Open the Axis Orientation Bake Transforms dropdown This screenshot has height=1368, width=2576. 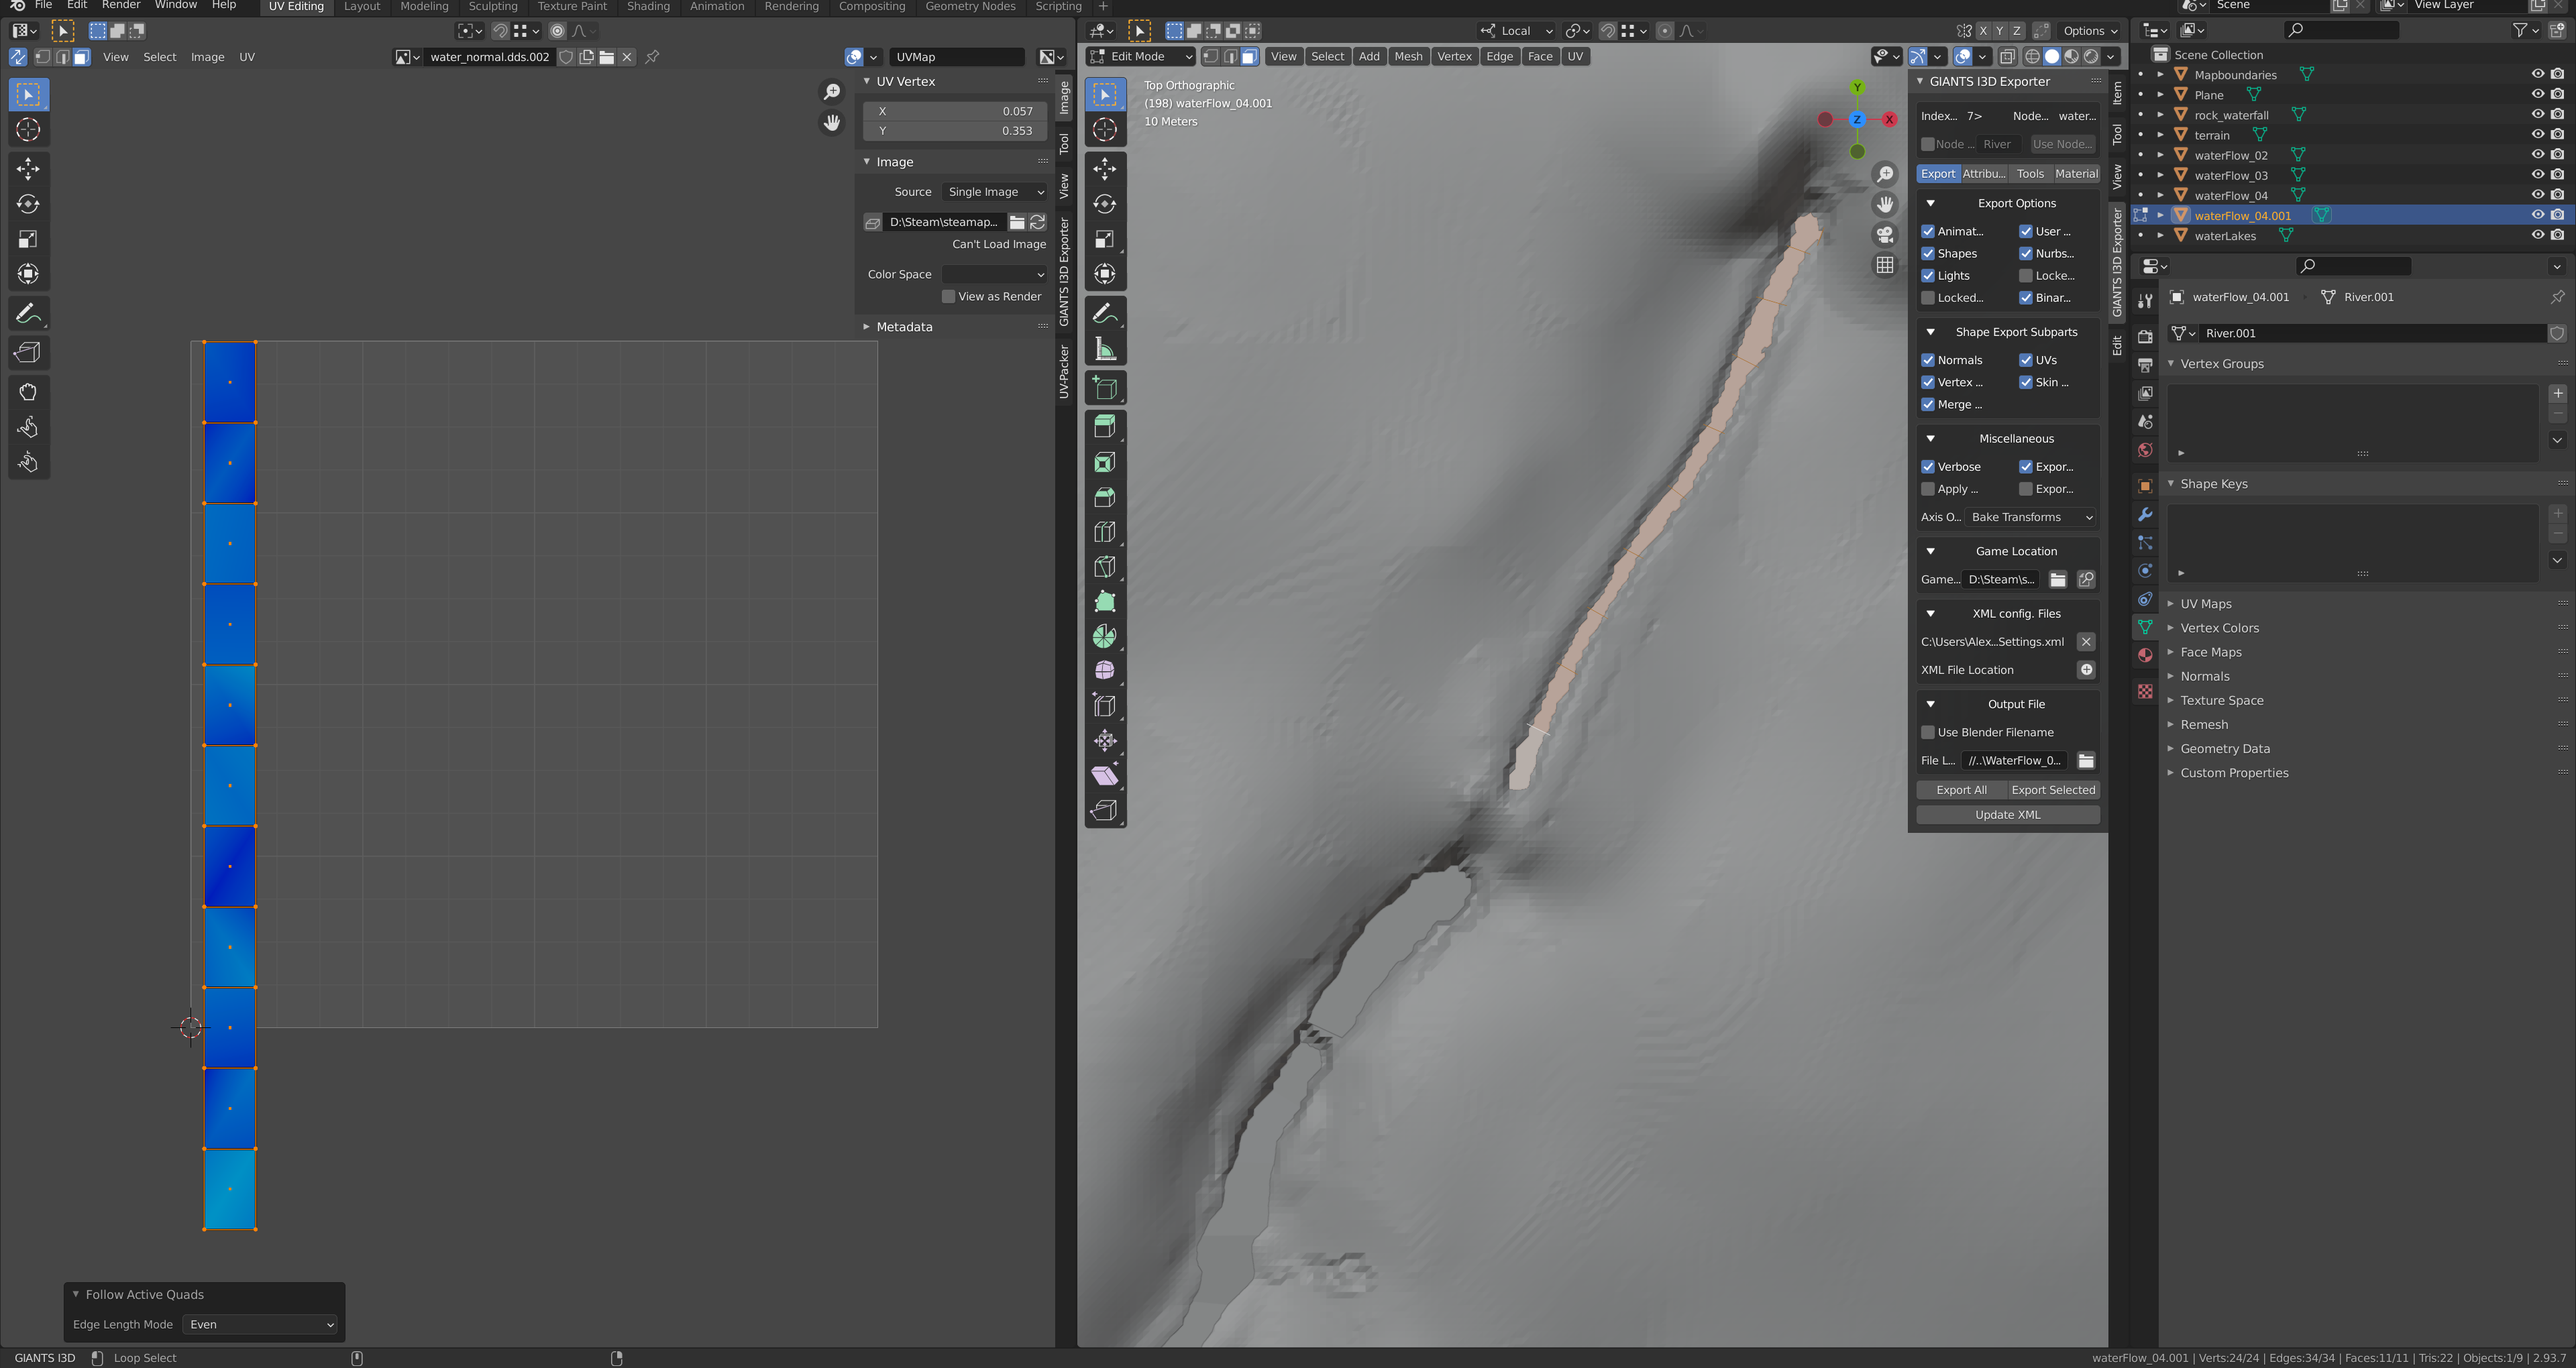[2031, 517]
